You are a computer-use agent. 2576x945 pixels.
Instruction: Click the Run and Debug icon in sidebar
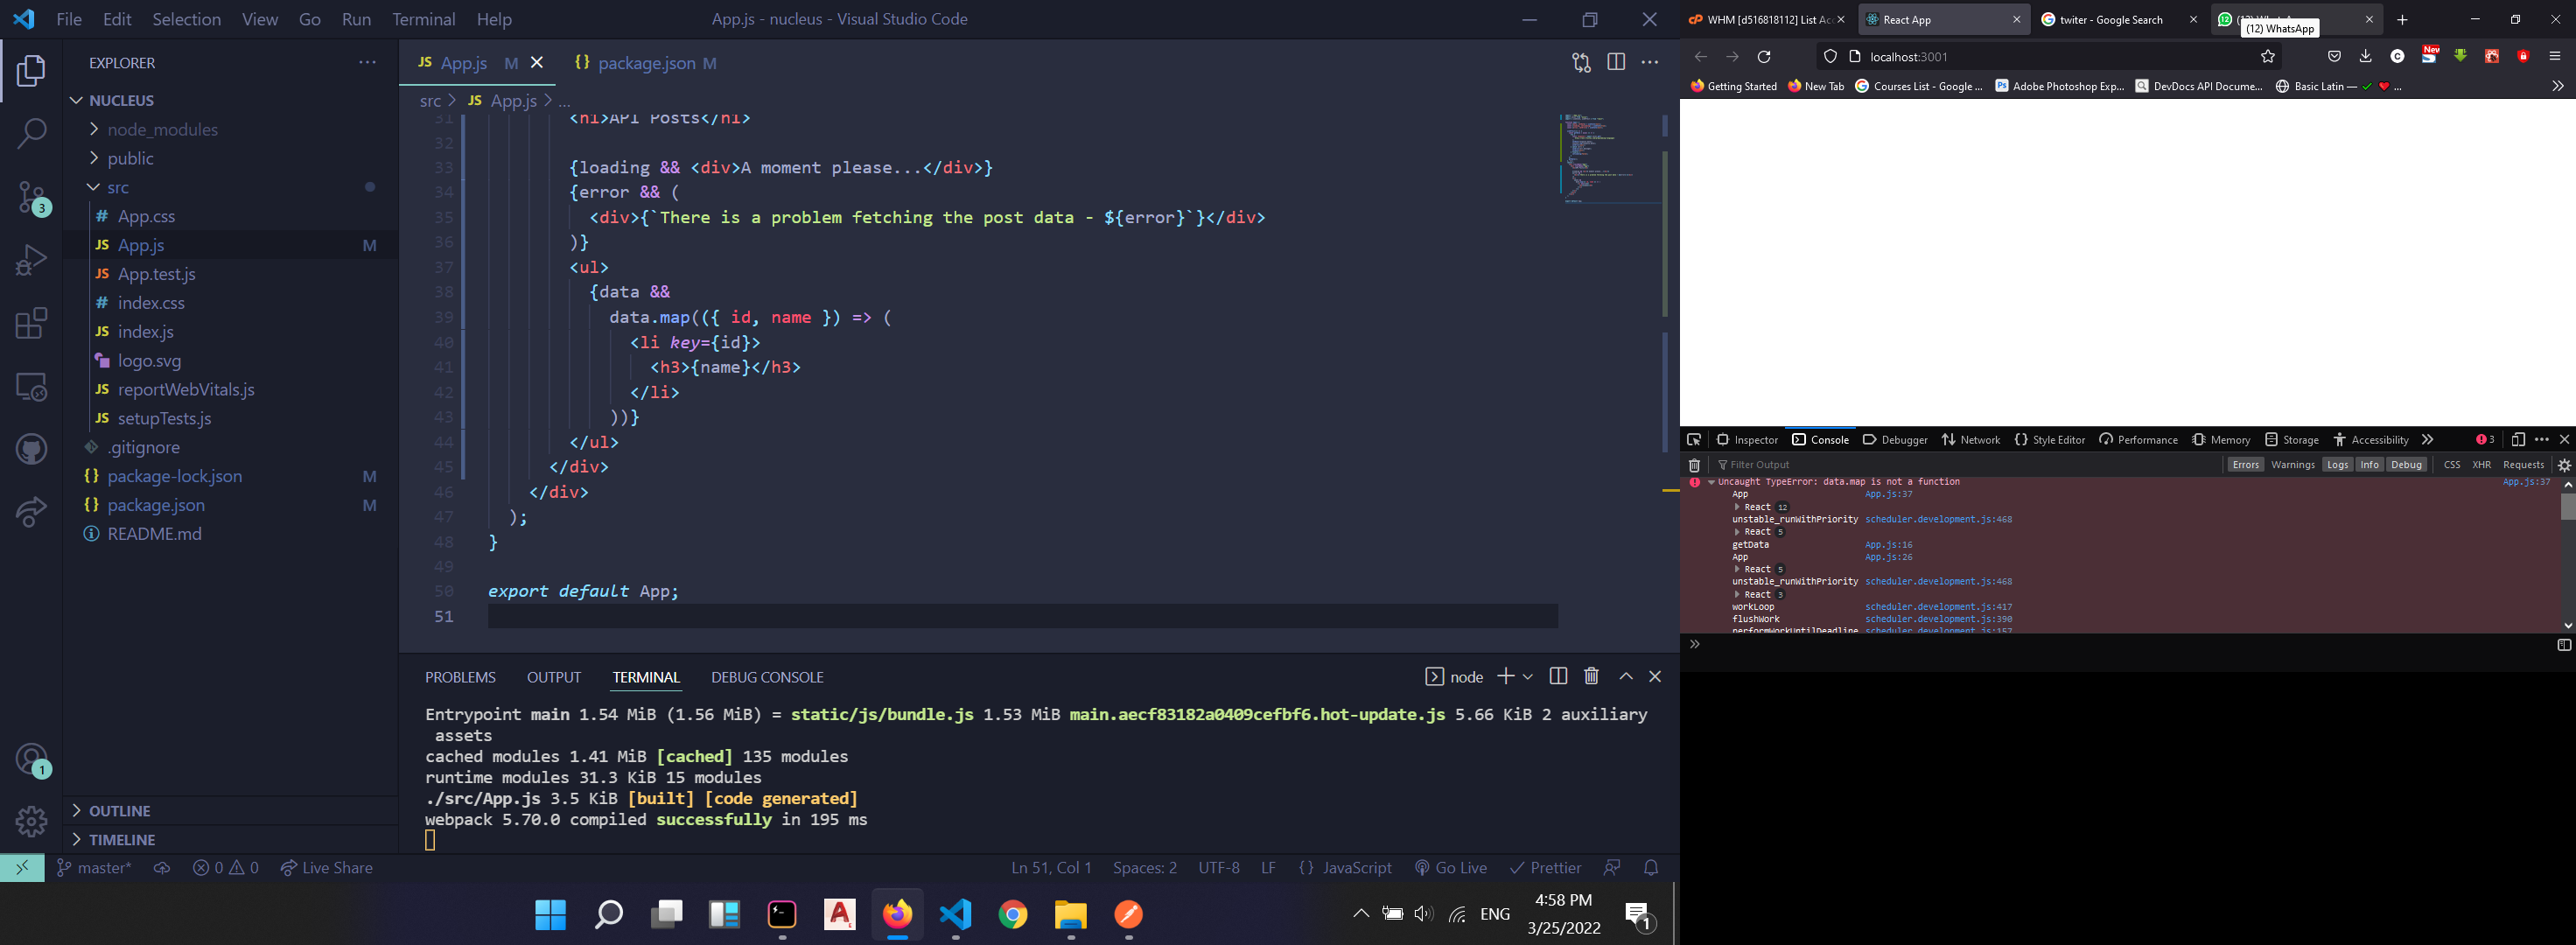point(31,262)
